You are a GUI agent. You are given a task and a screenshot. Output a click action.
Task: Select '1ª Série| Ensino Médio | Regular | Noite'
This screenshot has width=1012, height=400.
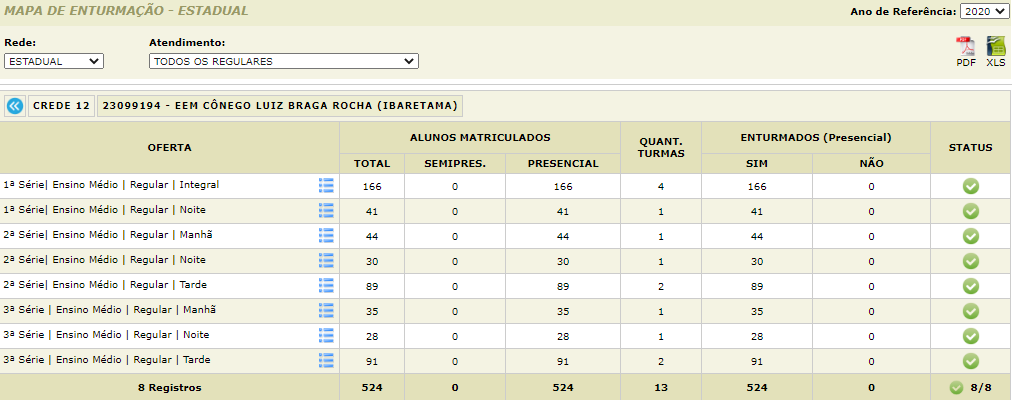(105, 210)
